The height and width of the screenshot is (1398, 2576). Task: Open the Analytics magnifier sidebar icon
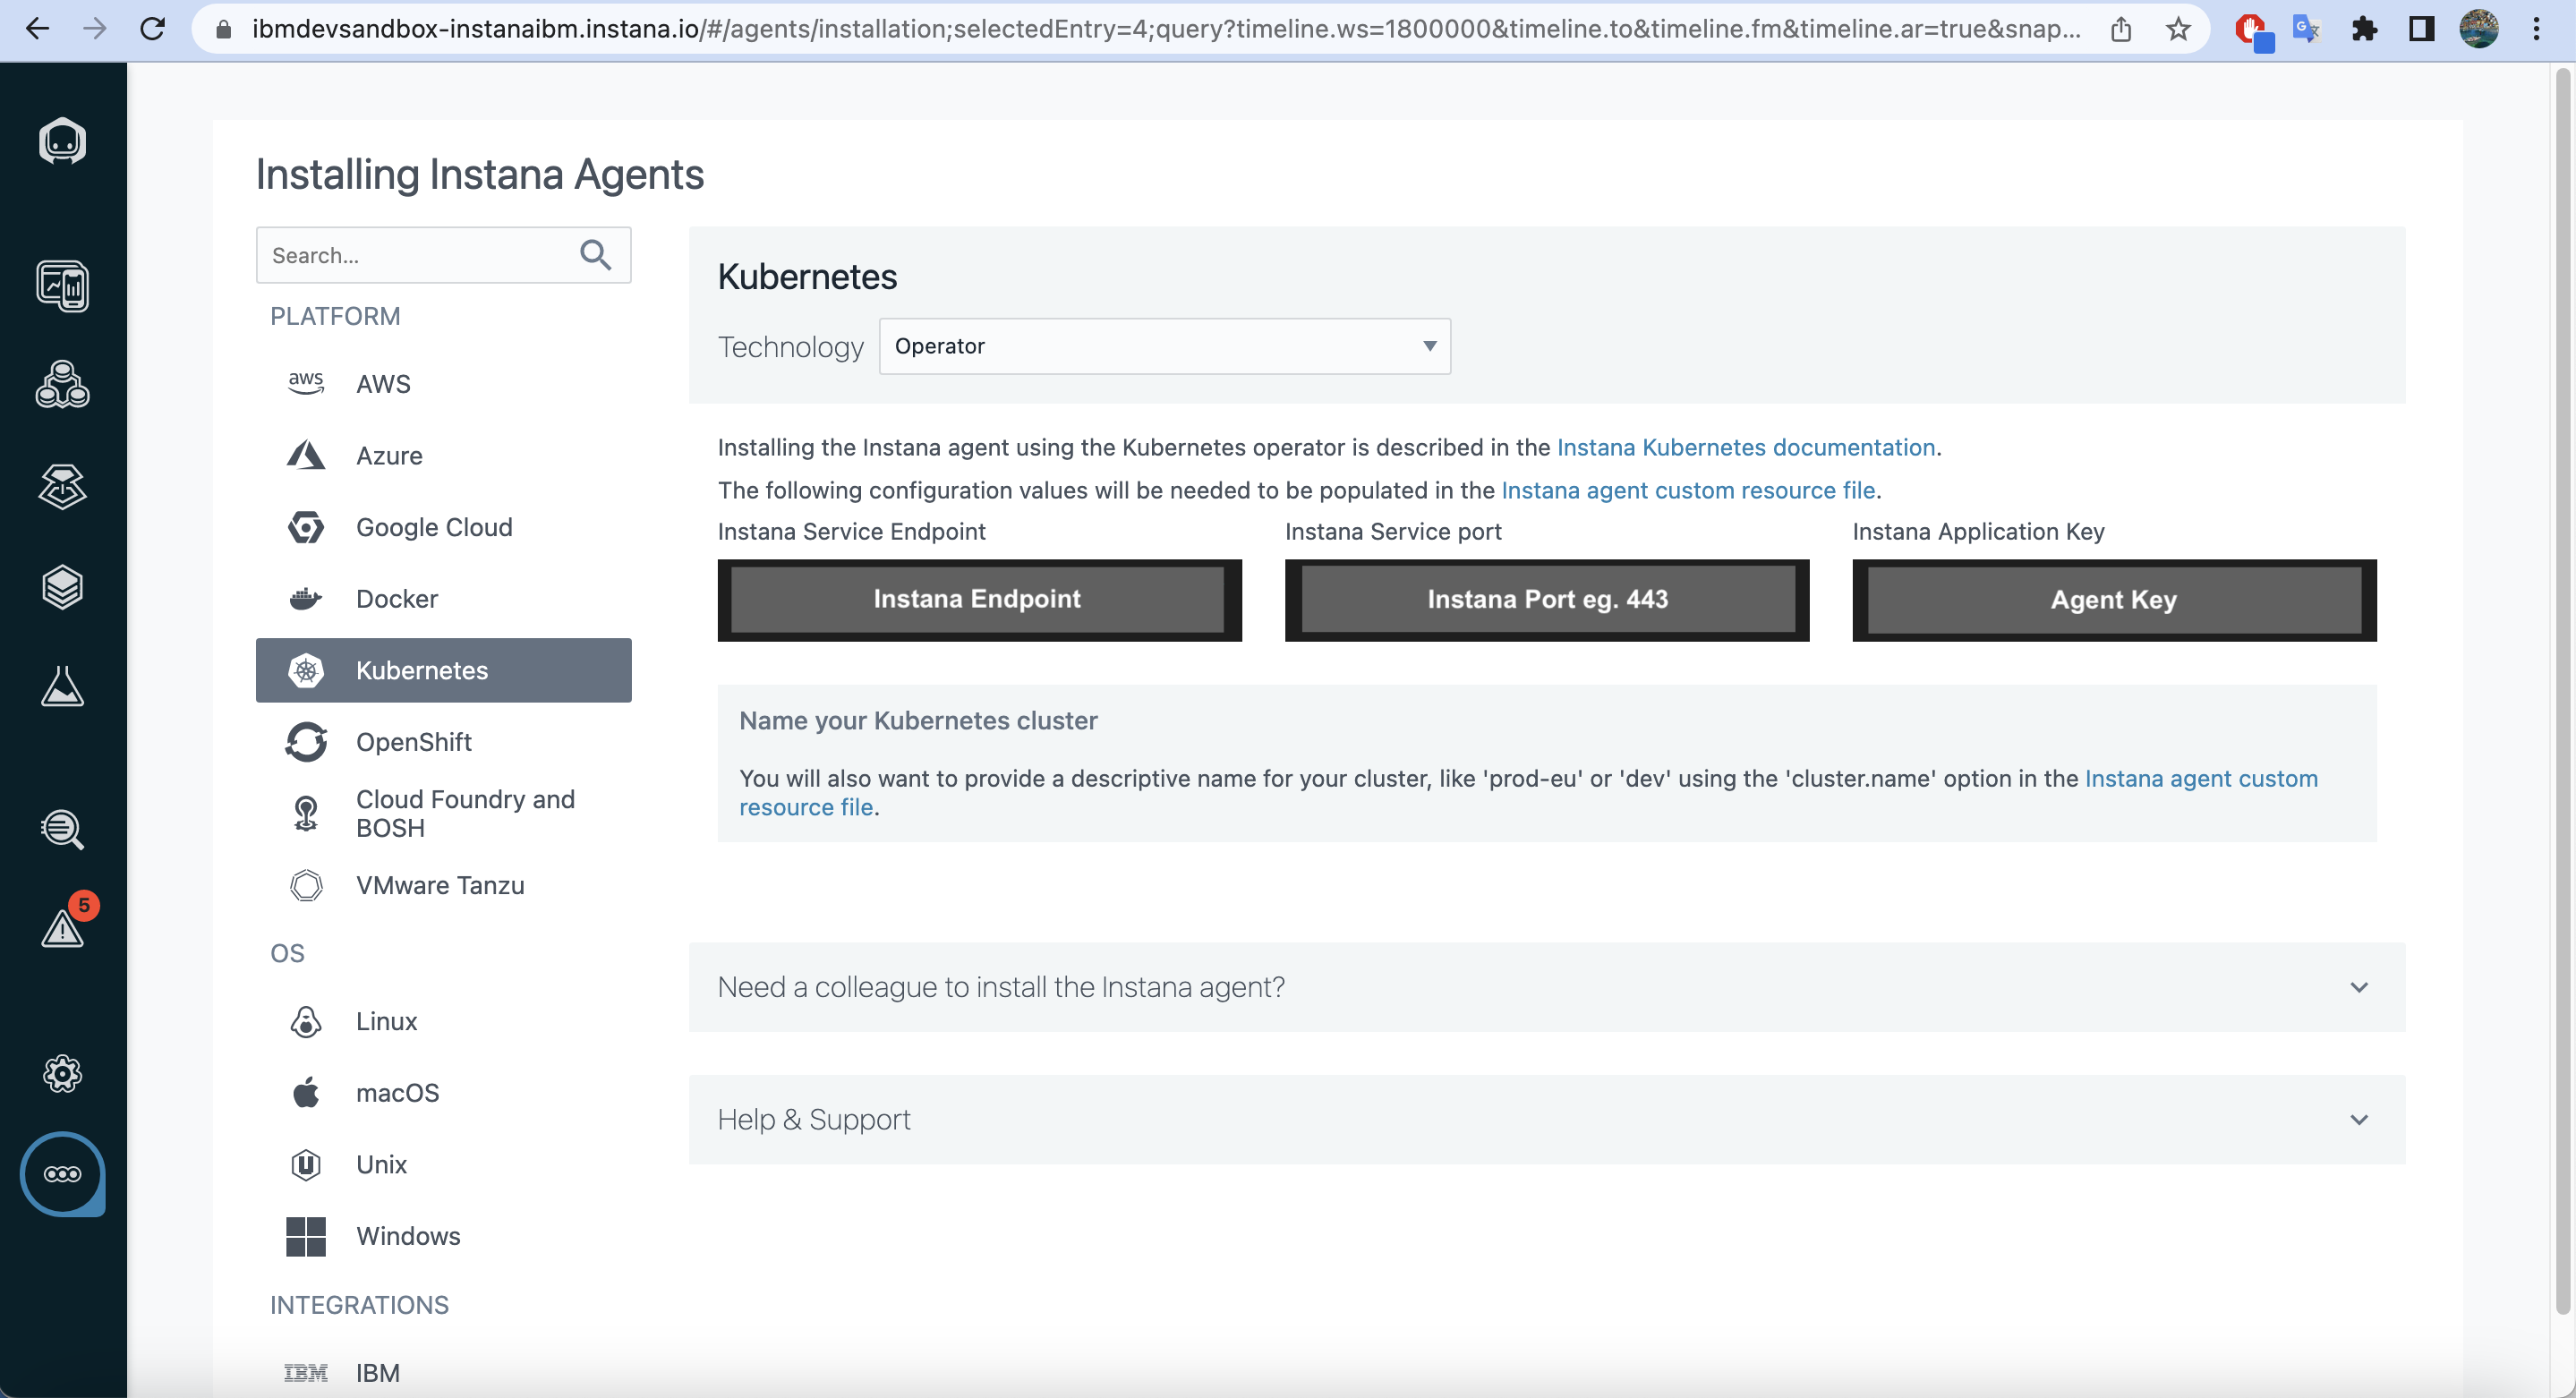(62, 829)
